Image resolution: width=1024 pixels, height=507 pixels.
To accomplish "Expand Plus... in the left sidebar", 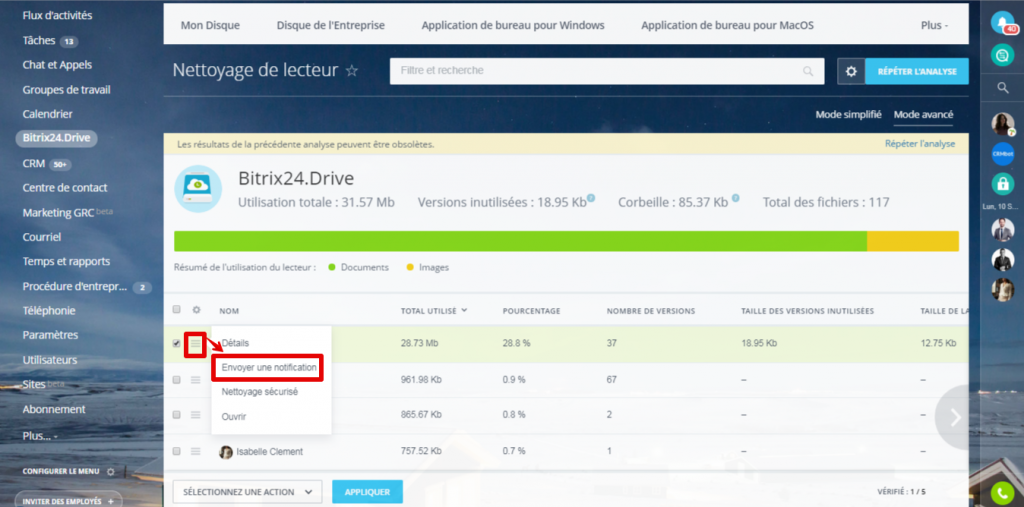I will pyautogui.click(x=40, y=436).
